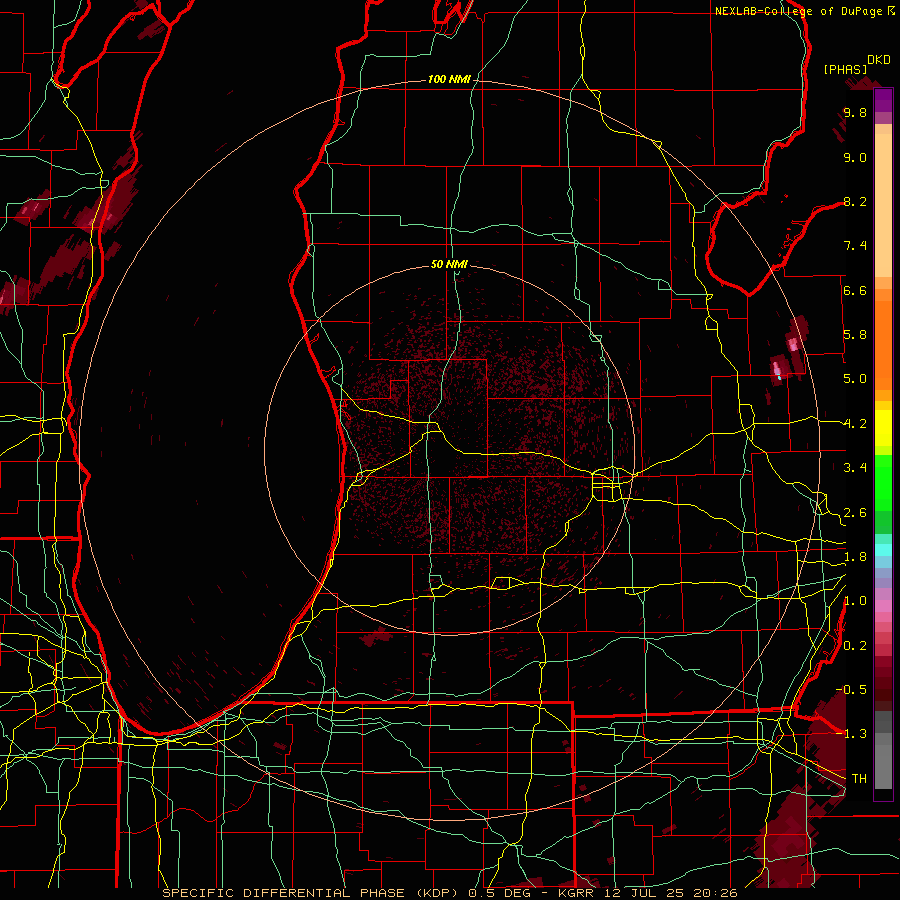Click the Specific Differential Phase caption at bottom

pos(449,893)
